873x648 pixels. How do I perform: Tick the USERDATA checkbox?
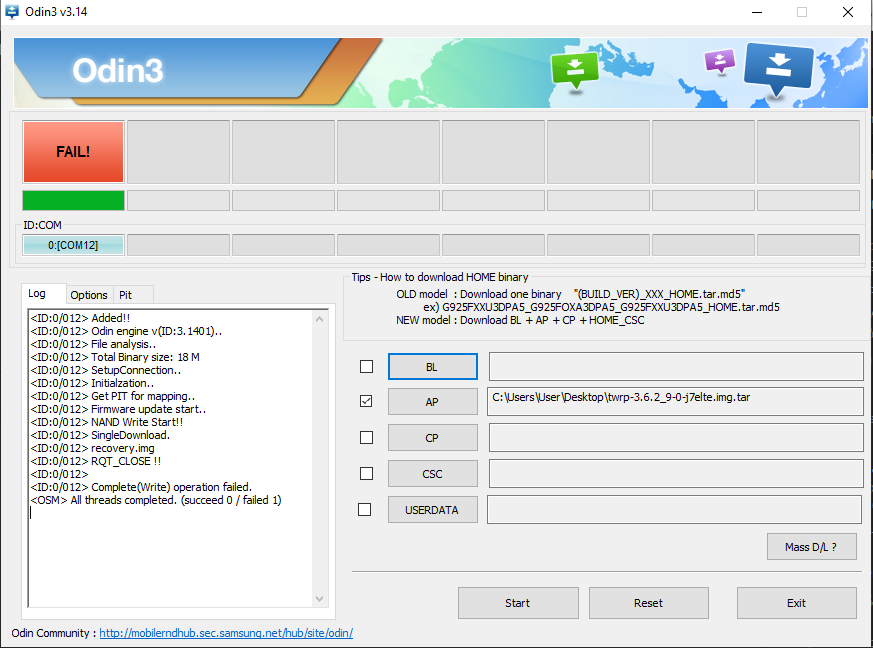365,509
